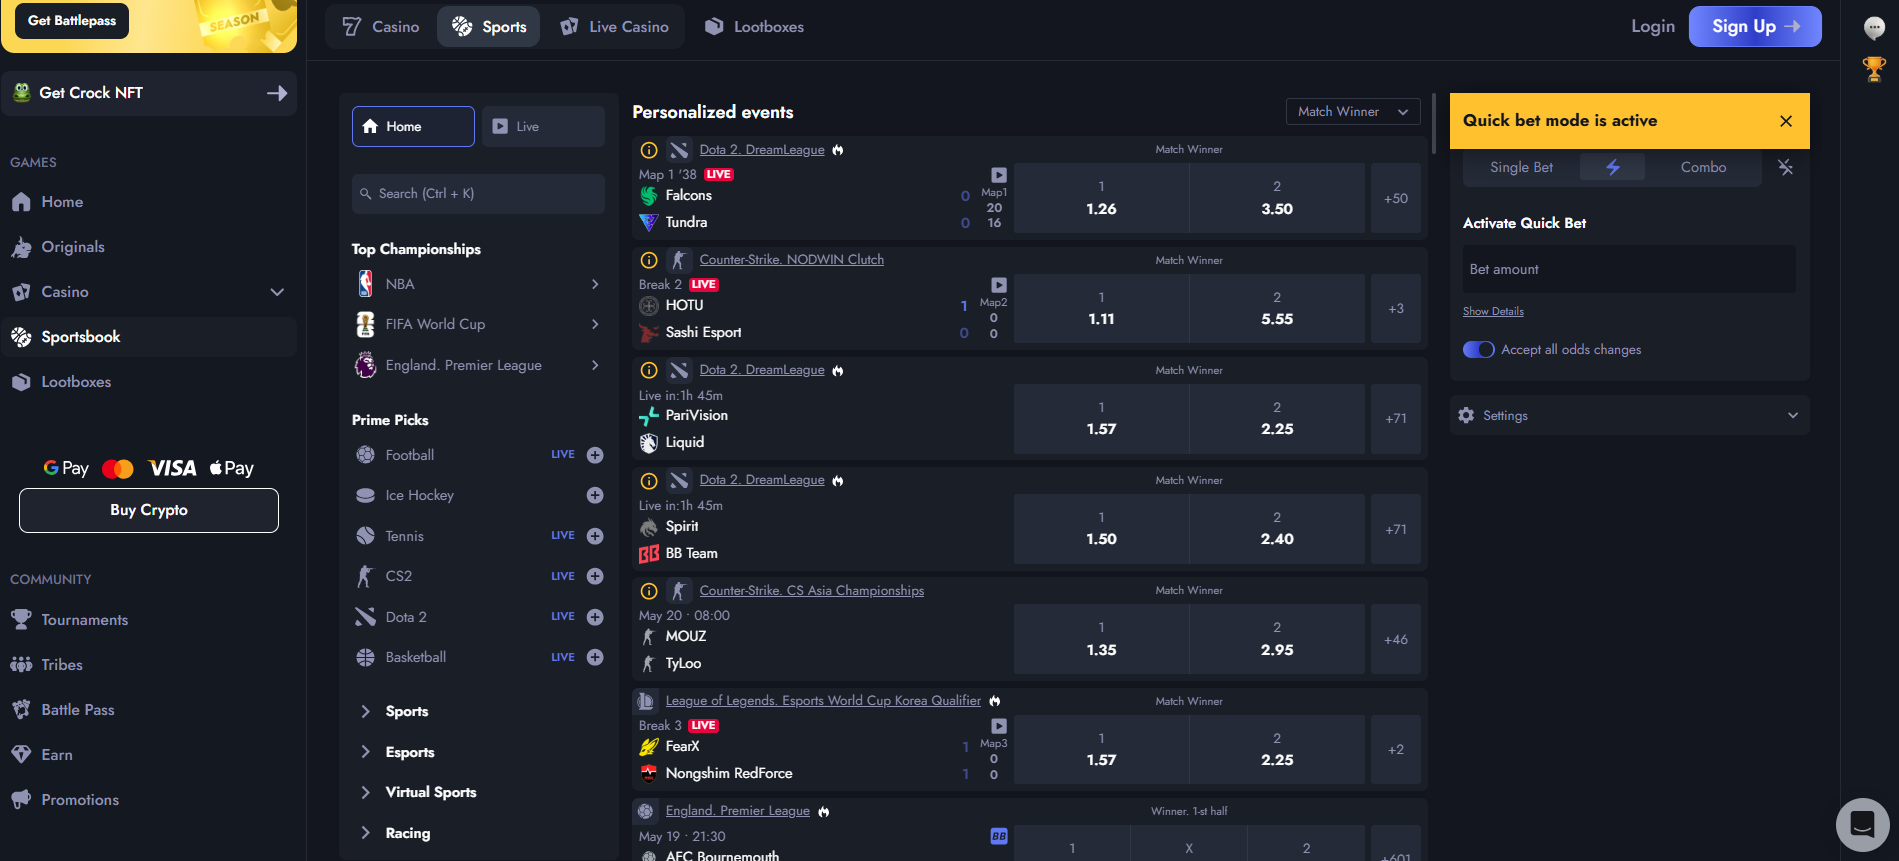
Task: Click the Bet amount input field
Action: 1629,269
